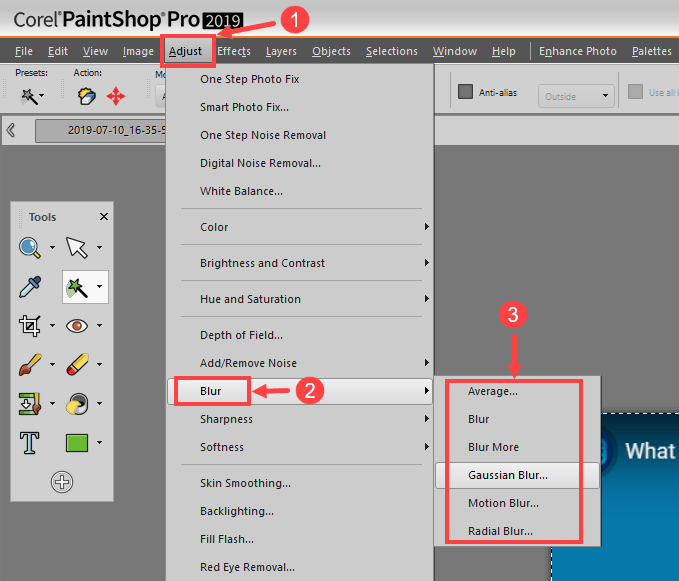
Task: Click the Adjust menu
Action: click(x=185, y=51)
